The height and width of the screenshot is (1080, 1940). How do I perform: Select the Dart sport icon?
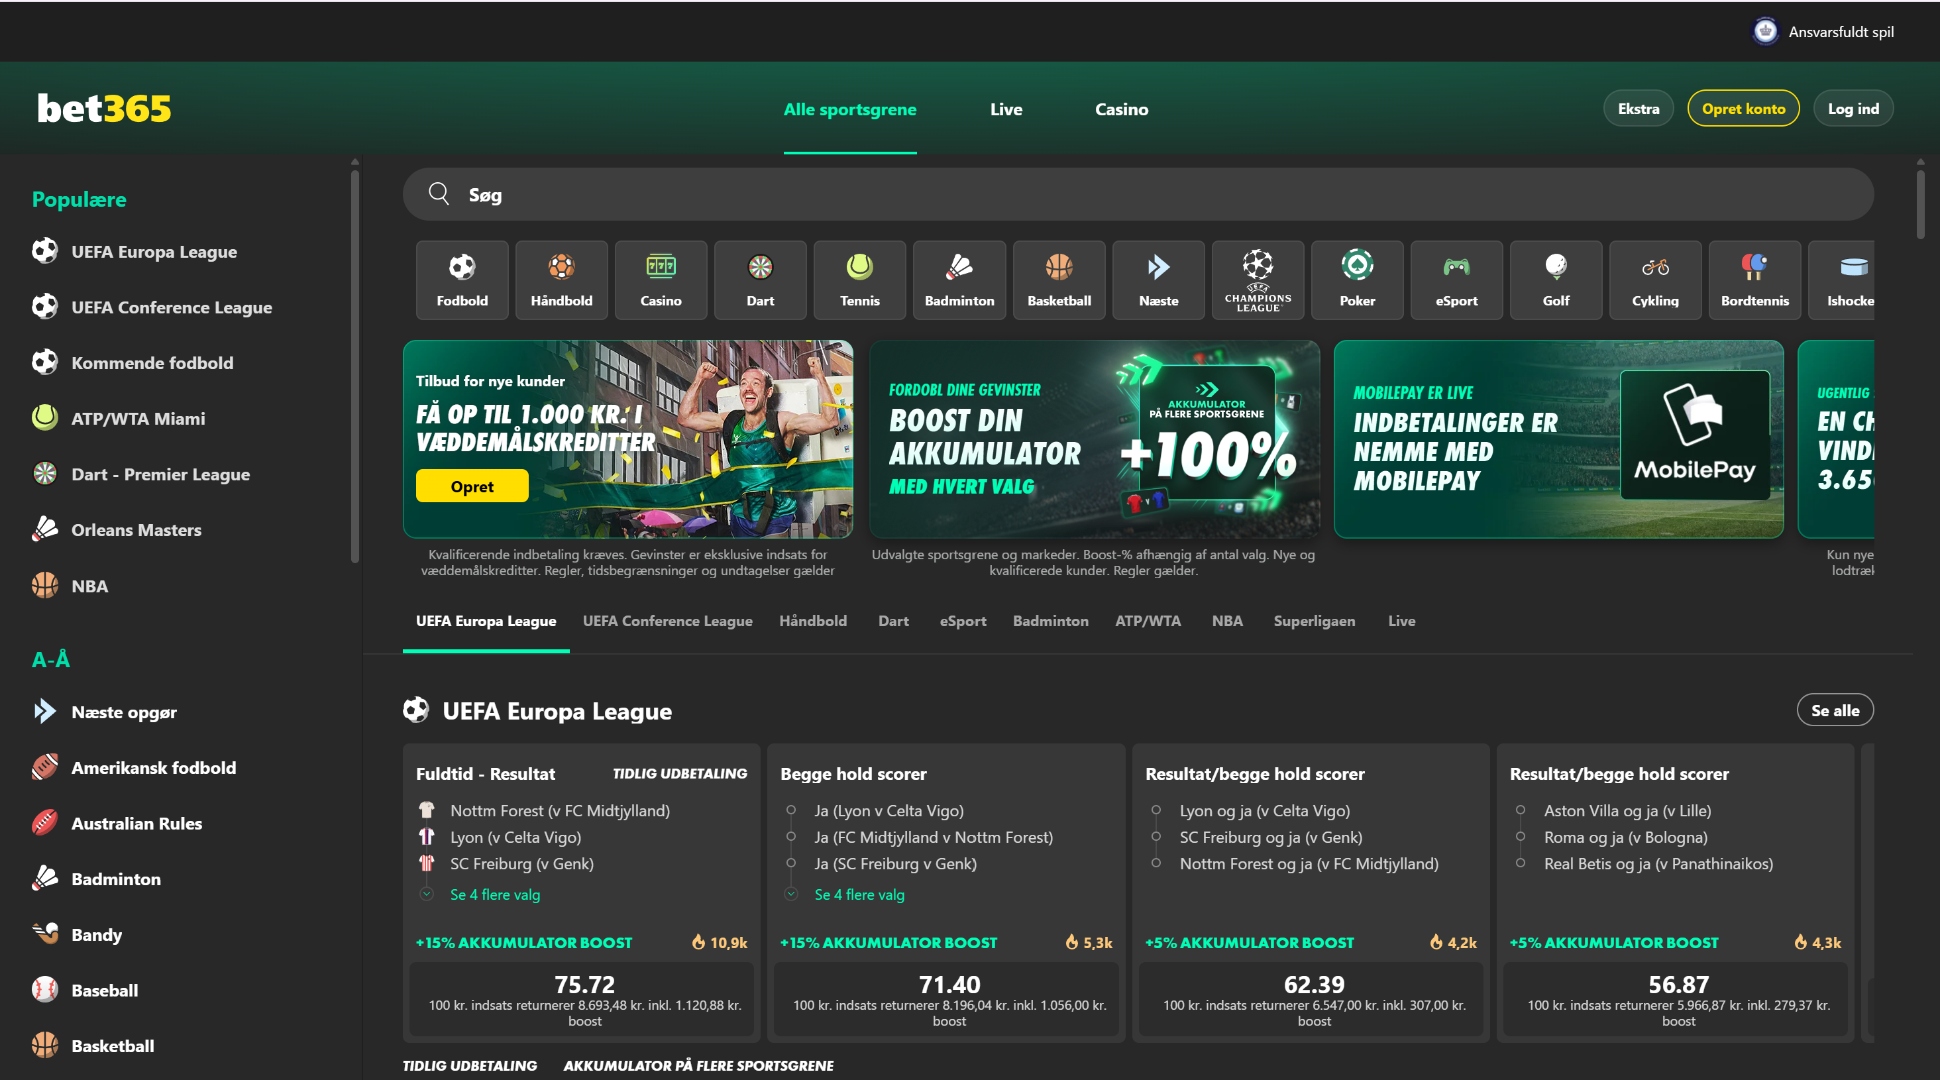coord(760,280)
